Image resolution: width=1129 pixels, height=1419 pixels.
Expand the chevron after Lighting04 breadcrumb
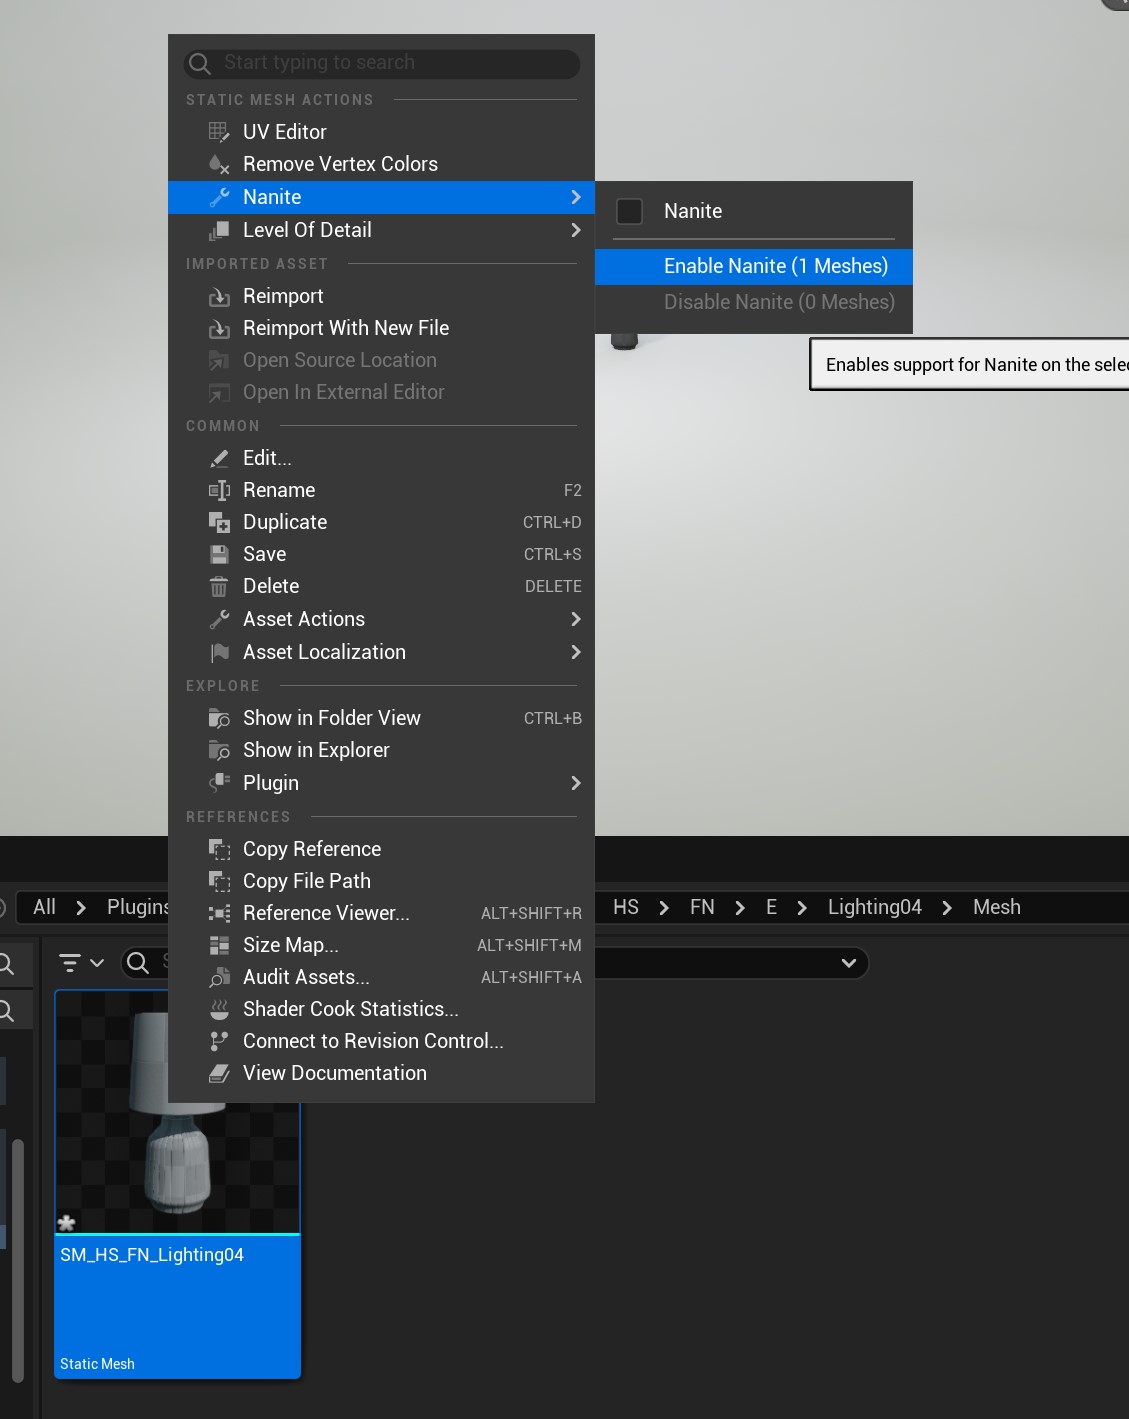947,908
